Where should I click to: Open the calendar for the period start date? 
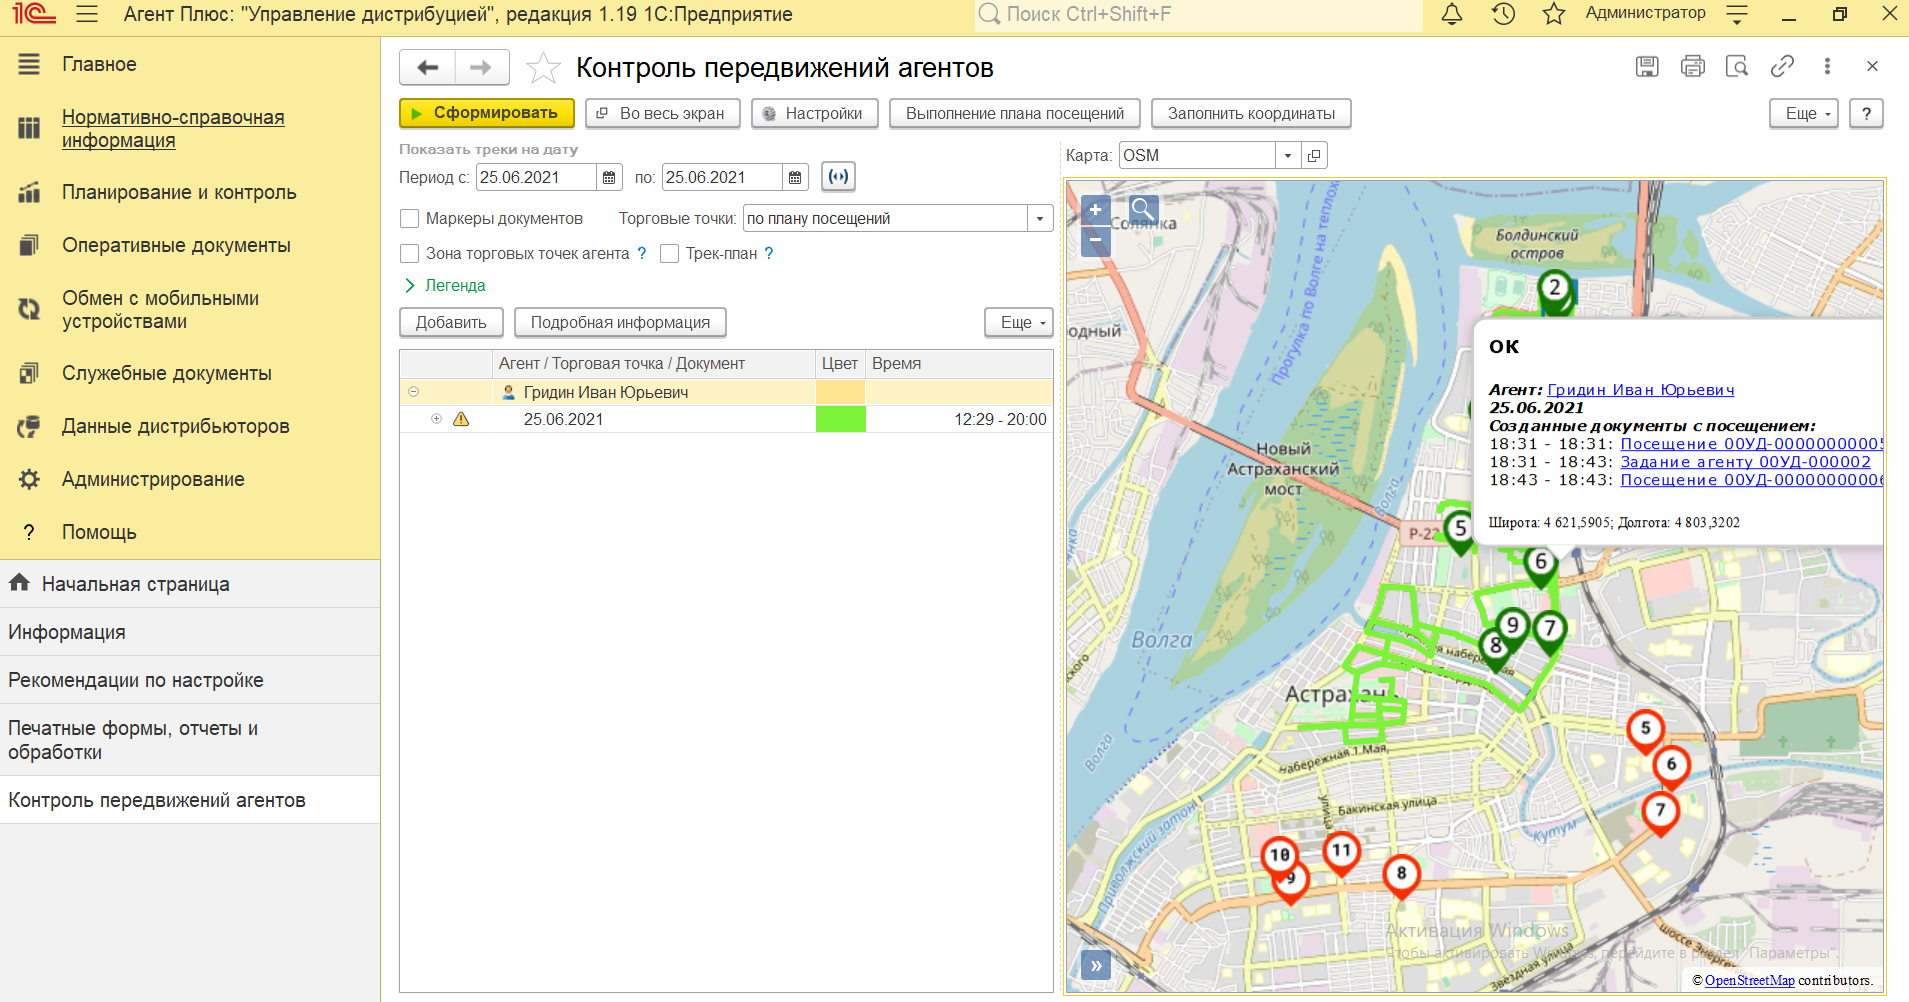pyautogui.click(x=609, y=178)
